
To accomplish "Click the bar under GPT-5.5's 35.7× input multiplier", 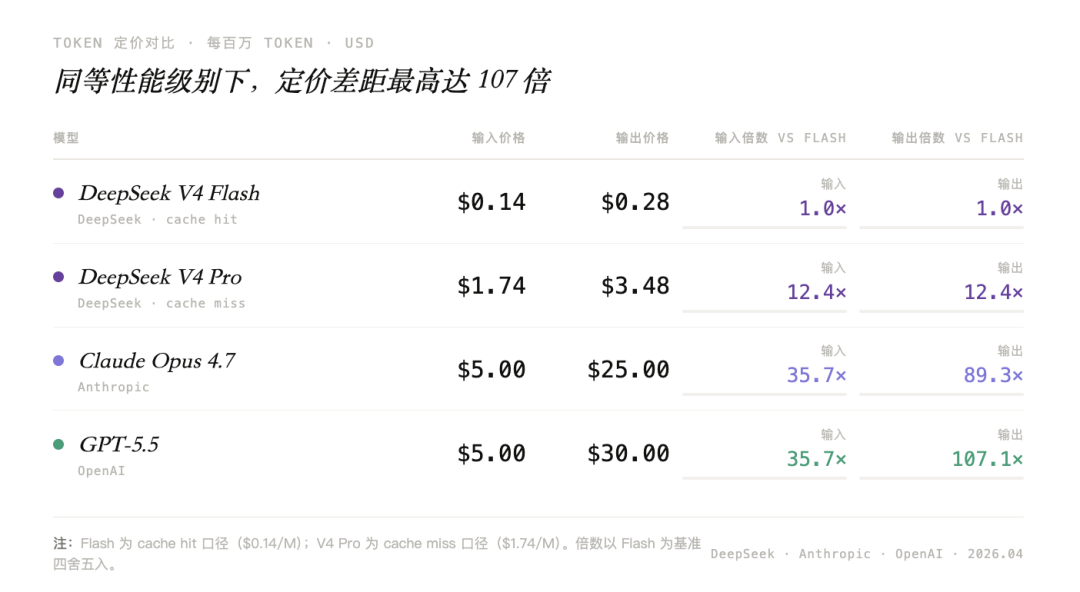I will [x=764, y=478].
